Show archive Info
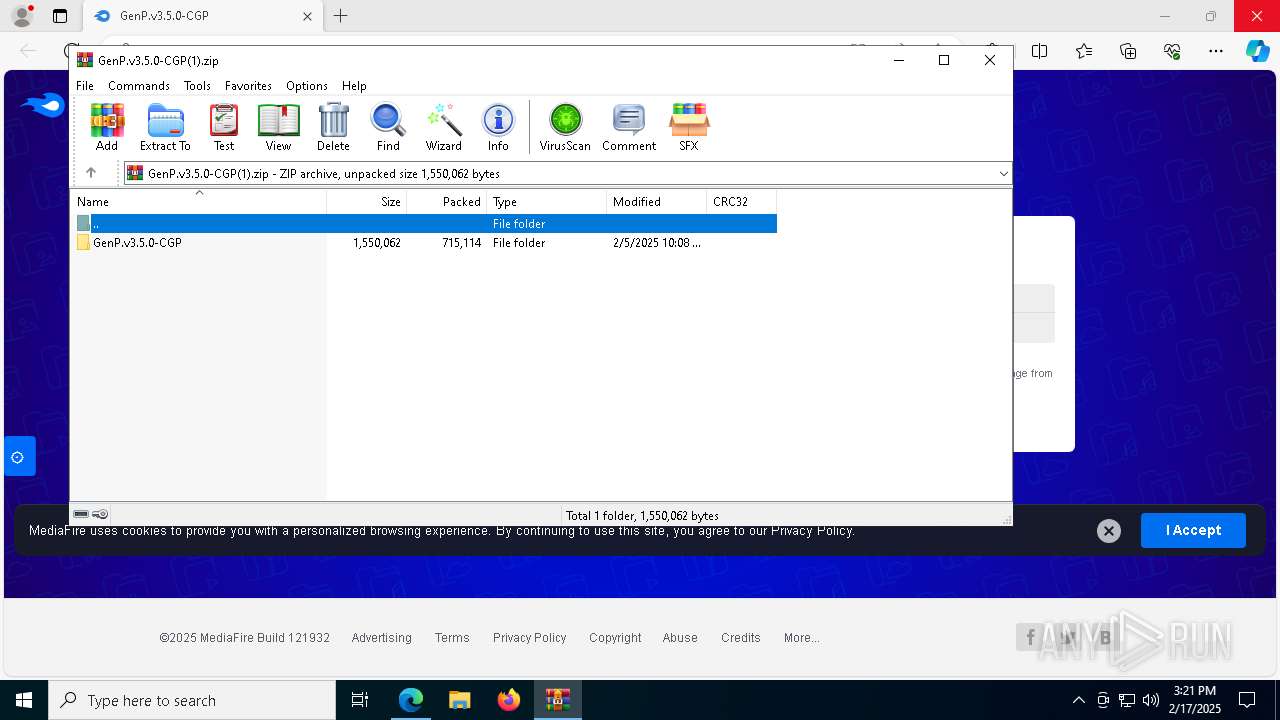This screenshot has width=1280, height=720. (x=498, y=127)
